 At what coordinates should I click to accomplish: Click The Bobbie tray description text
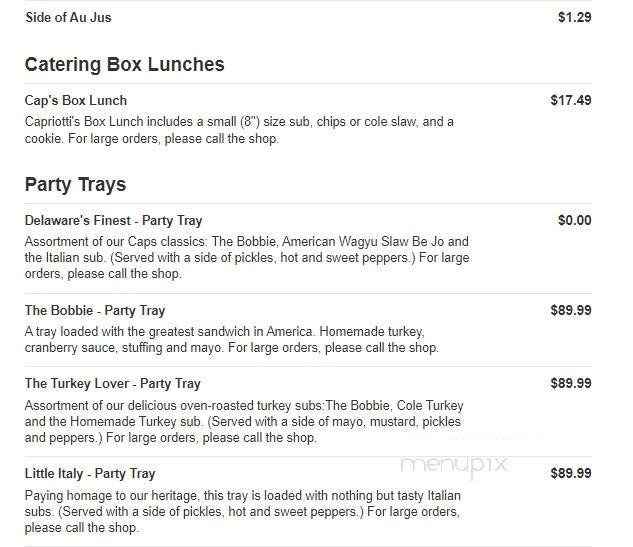(231, 340)
